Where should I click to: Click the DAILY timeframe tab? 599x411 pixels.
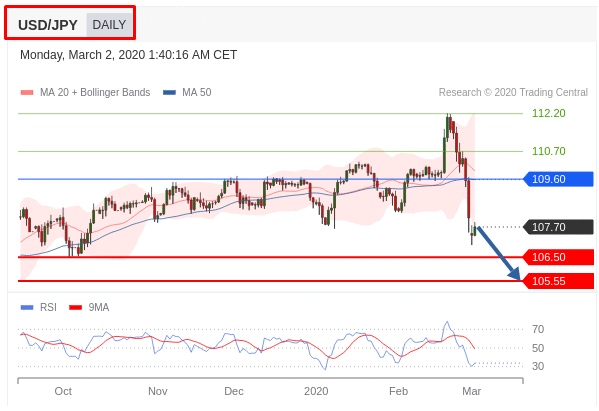click(x=109, y=25)
